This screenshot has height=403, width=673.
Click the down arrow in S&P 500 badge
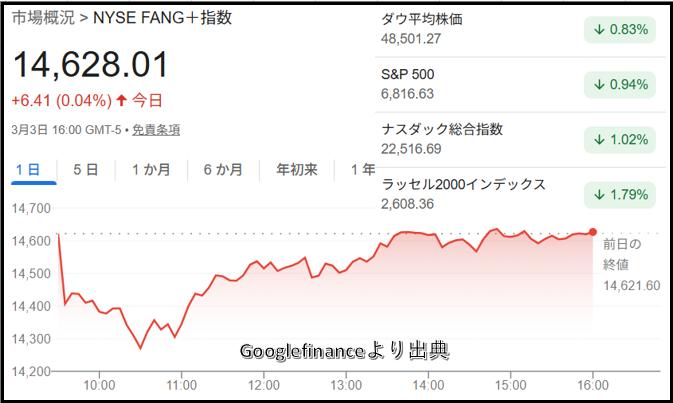[598, 84]
